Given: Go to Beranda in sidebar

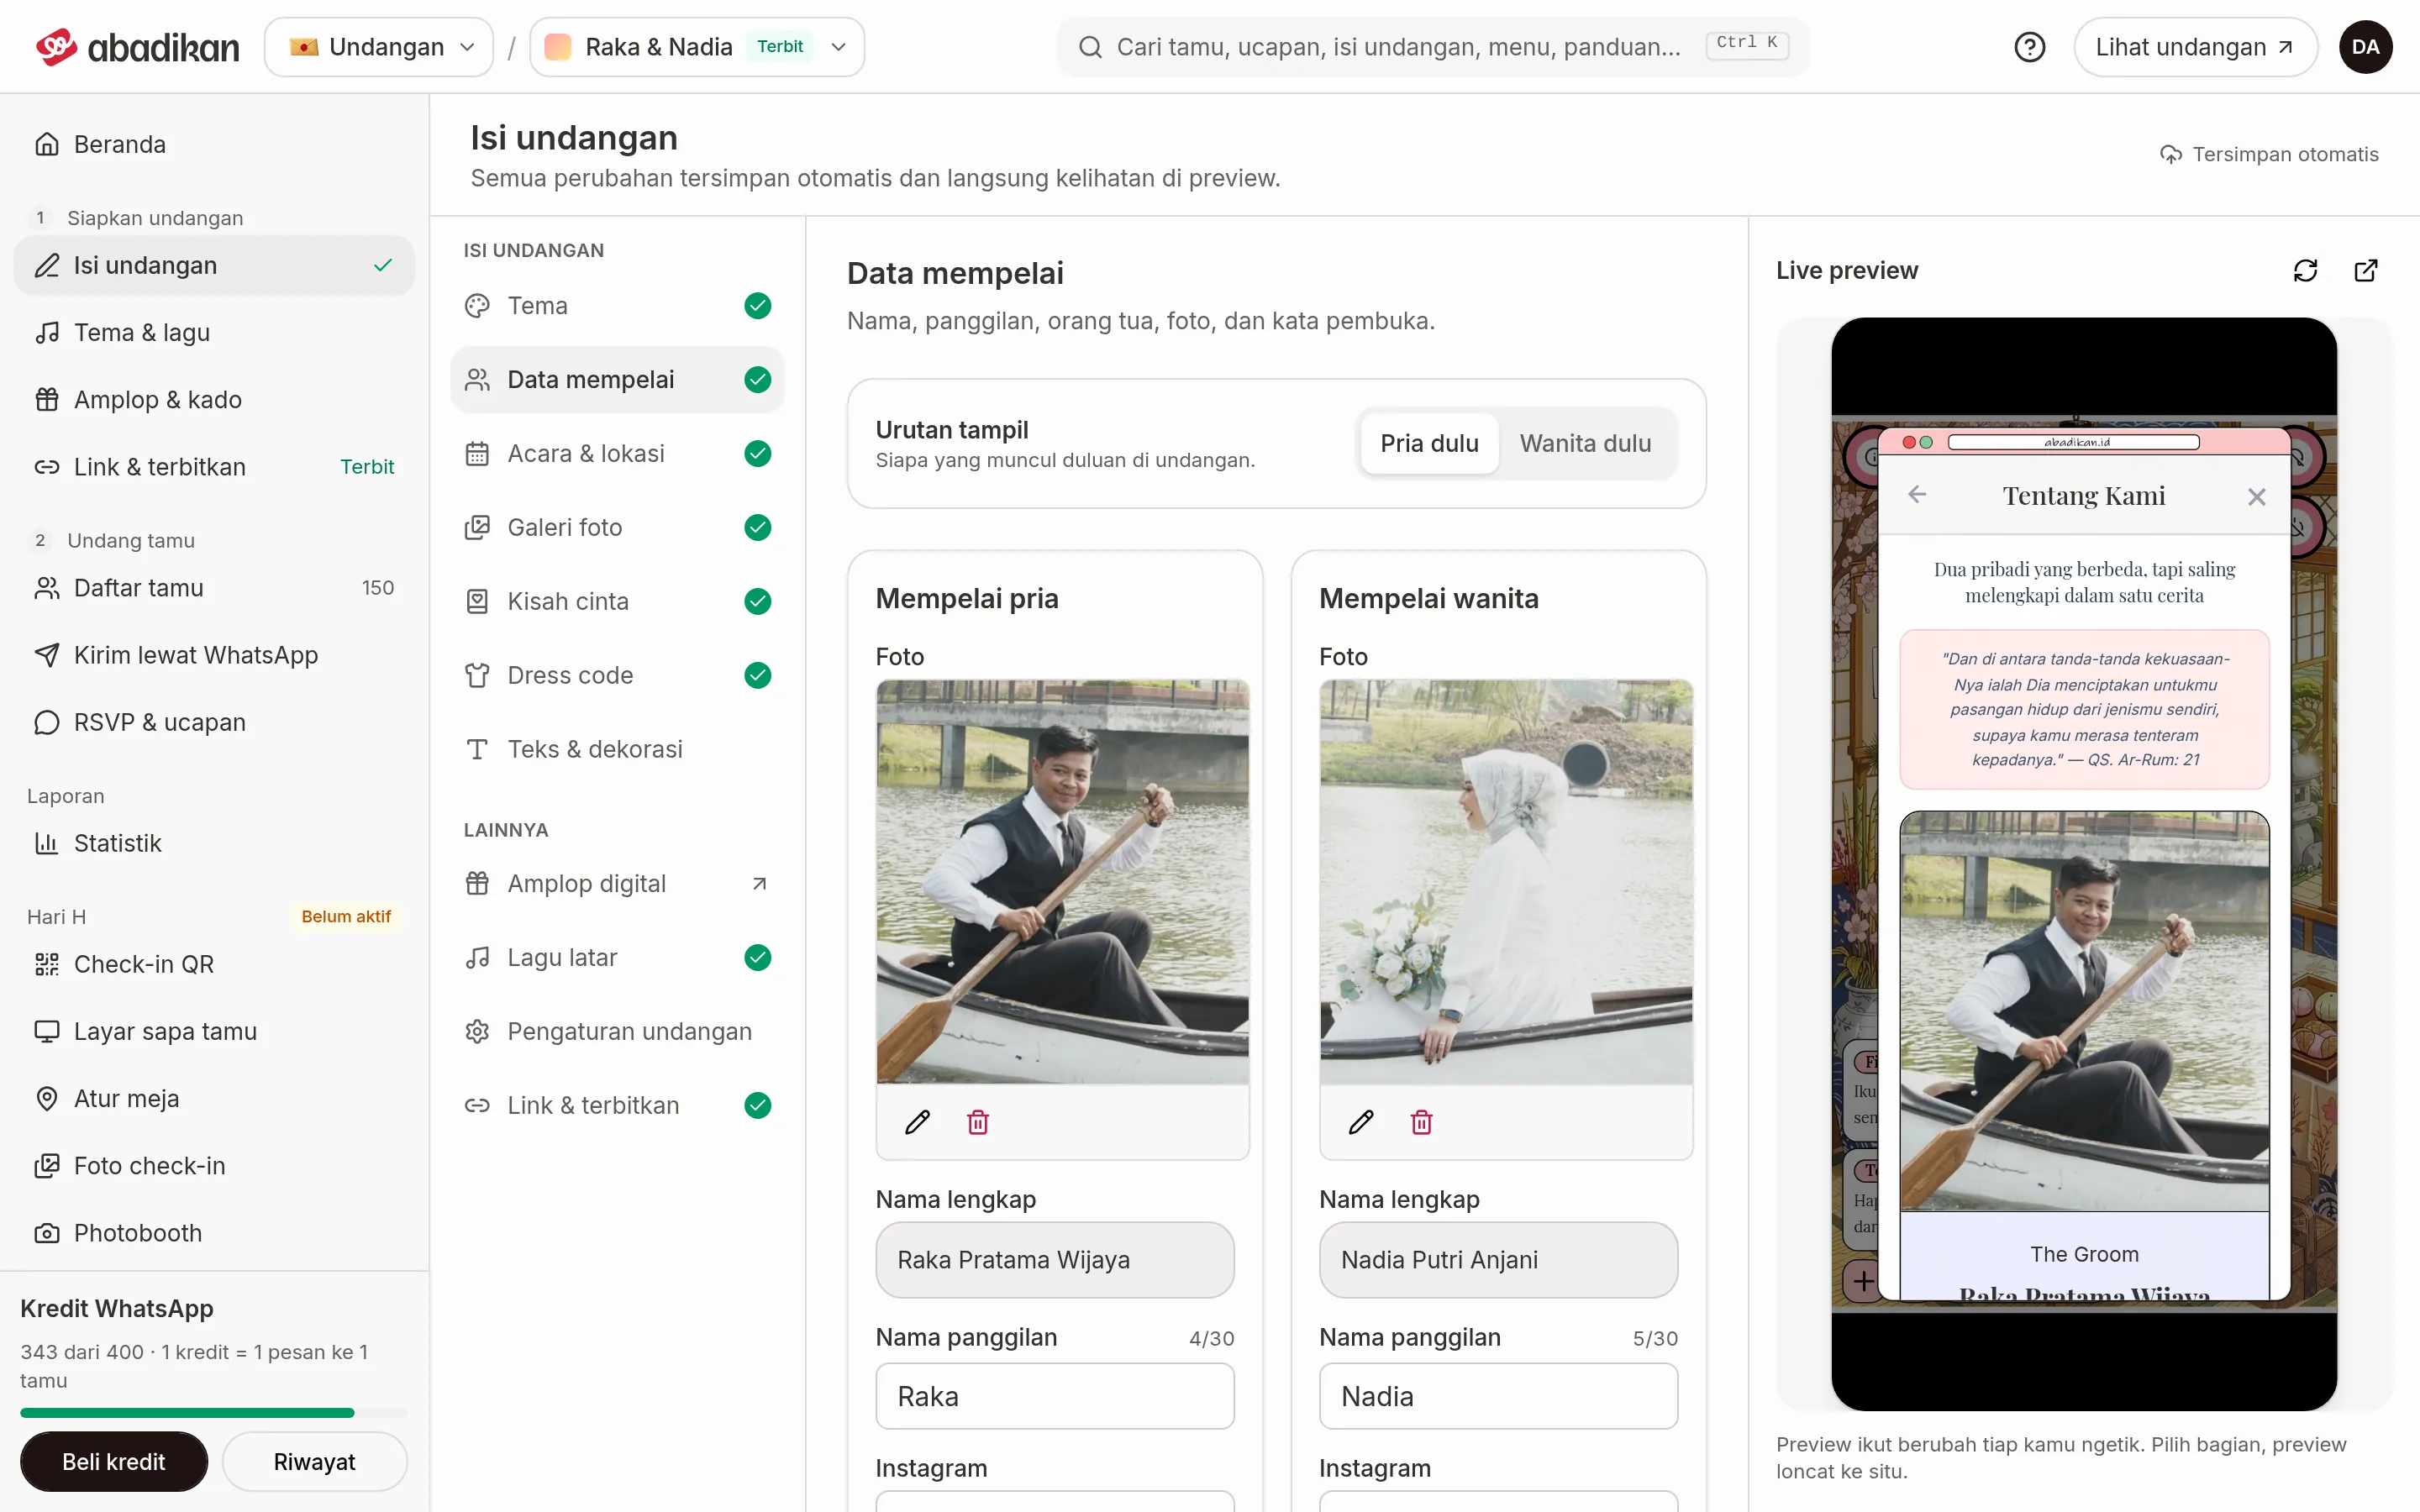Looking at the screenshot, I should tap(214, 144).
